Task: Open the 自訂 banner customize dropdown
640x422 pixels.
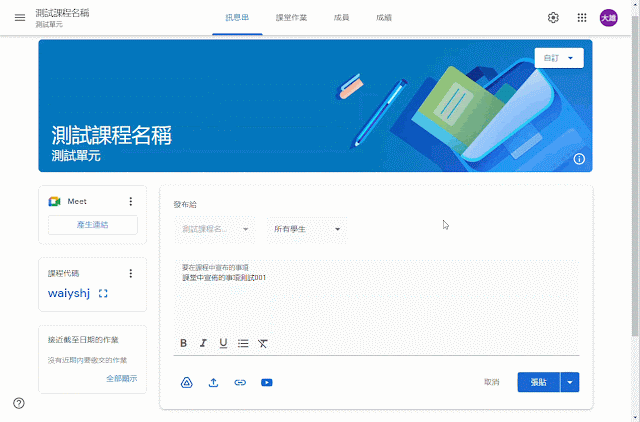Action: tap(559, 58)
